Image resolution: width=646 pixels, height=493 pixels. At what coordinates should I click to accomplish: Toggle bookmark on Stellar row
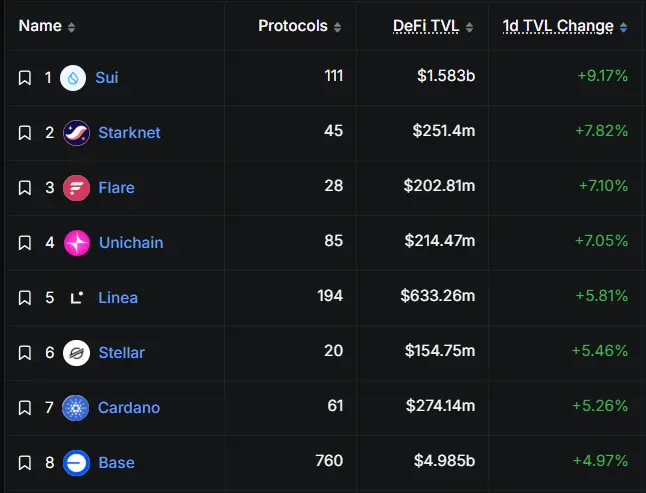click(x=25, y=353)
